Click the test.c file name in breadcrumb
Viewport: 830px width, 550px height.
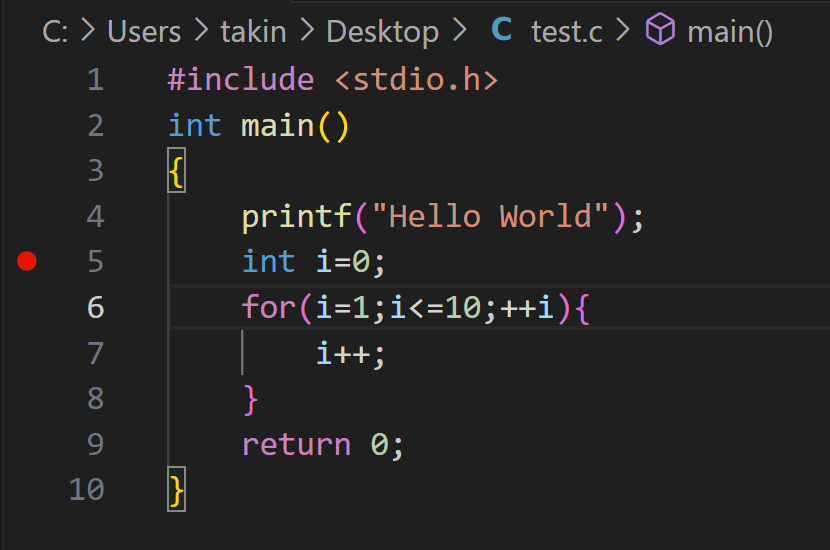[567, 32]
